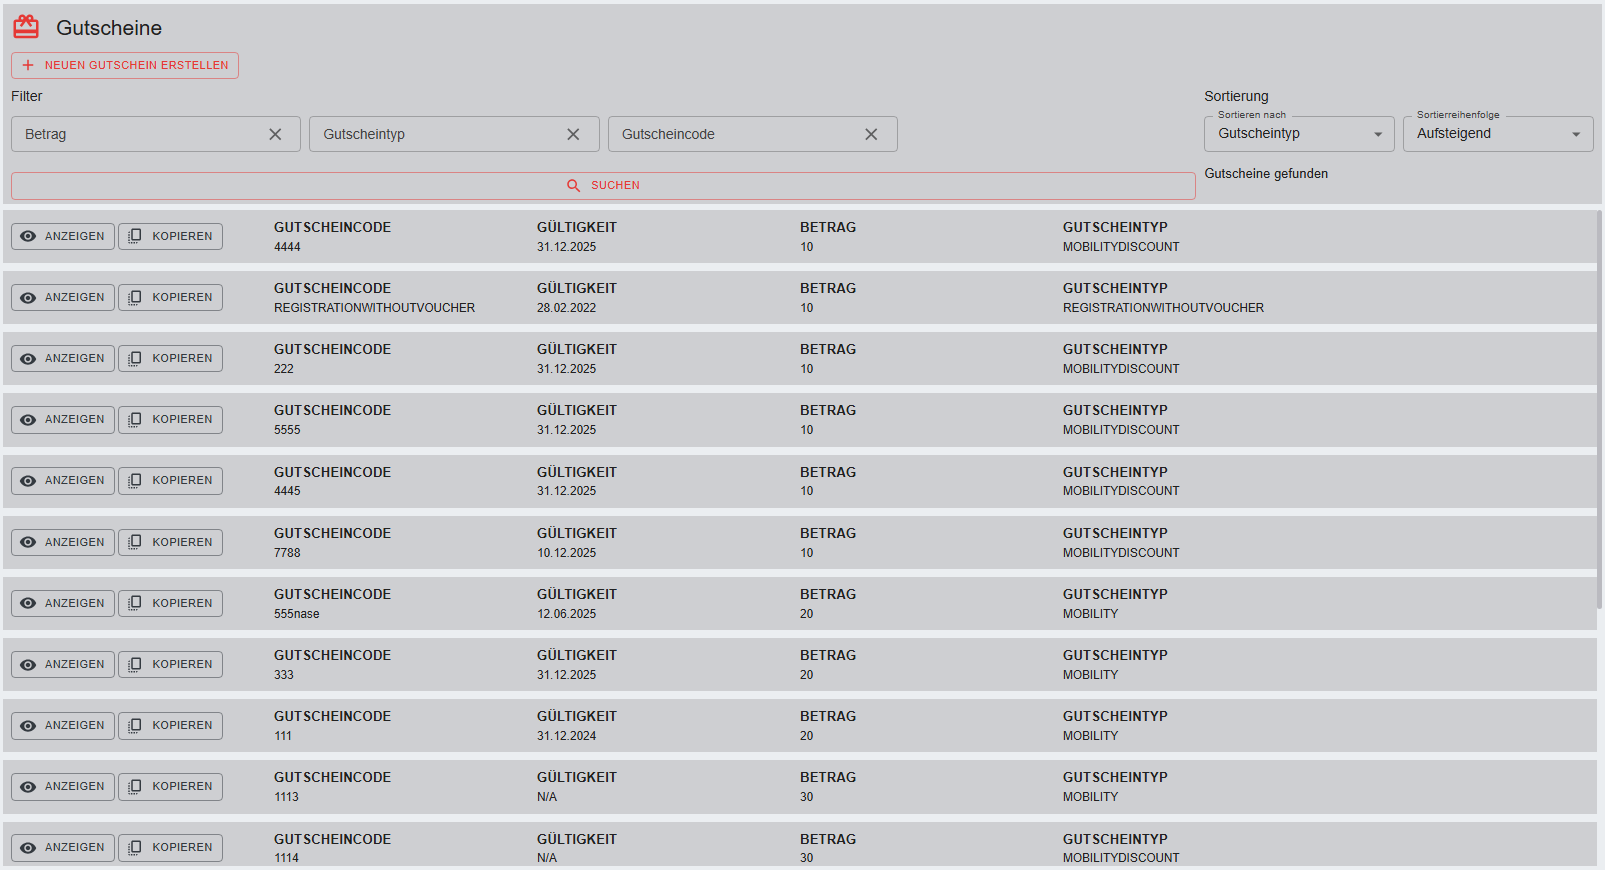Expand the Sortierreihenfolge dropdown
Image resolution: width=1605 pixels, height=870 pixels.
point(1497,134)
